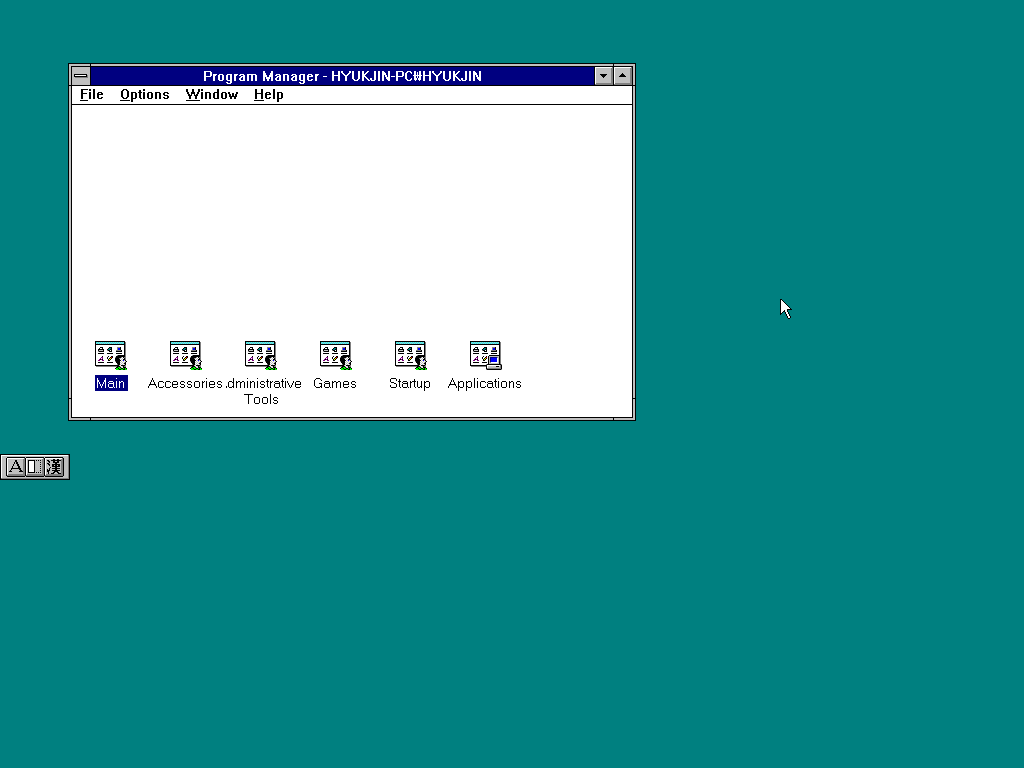Click the 'Main' label text
The height and width of the screenshot is (768, 1024).
pos(110,383)
